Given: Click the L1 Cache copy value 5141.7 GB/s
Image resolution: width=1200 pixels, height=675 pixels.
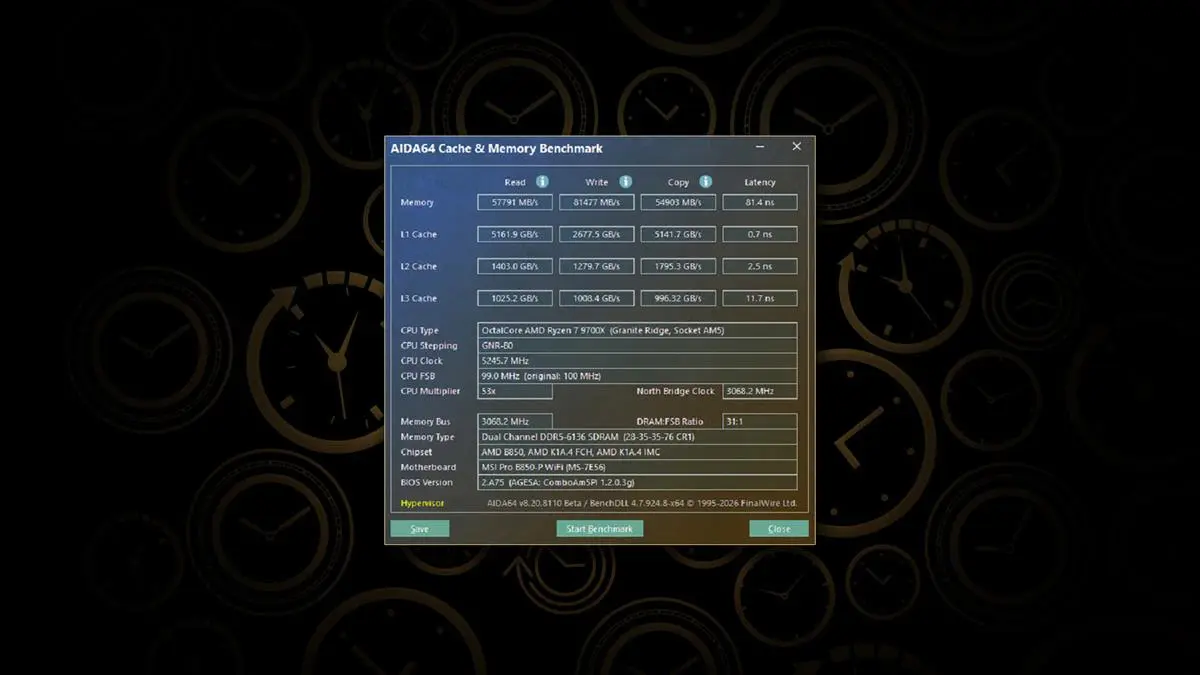Looking at the screenshot, I should 678,234.
